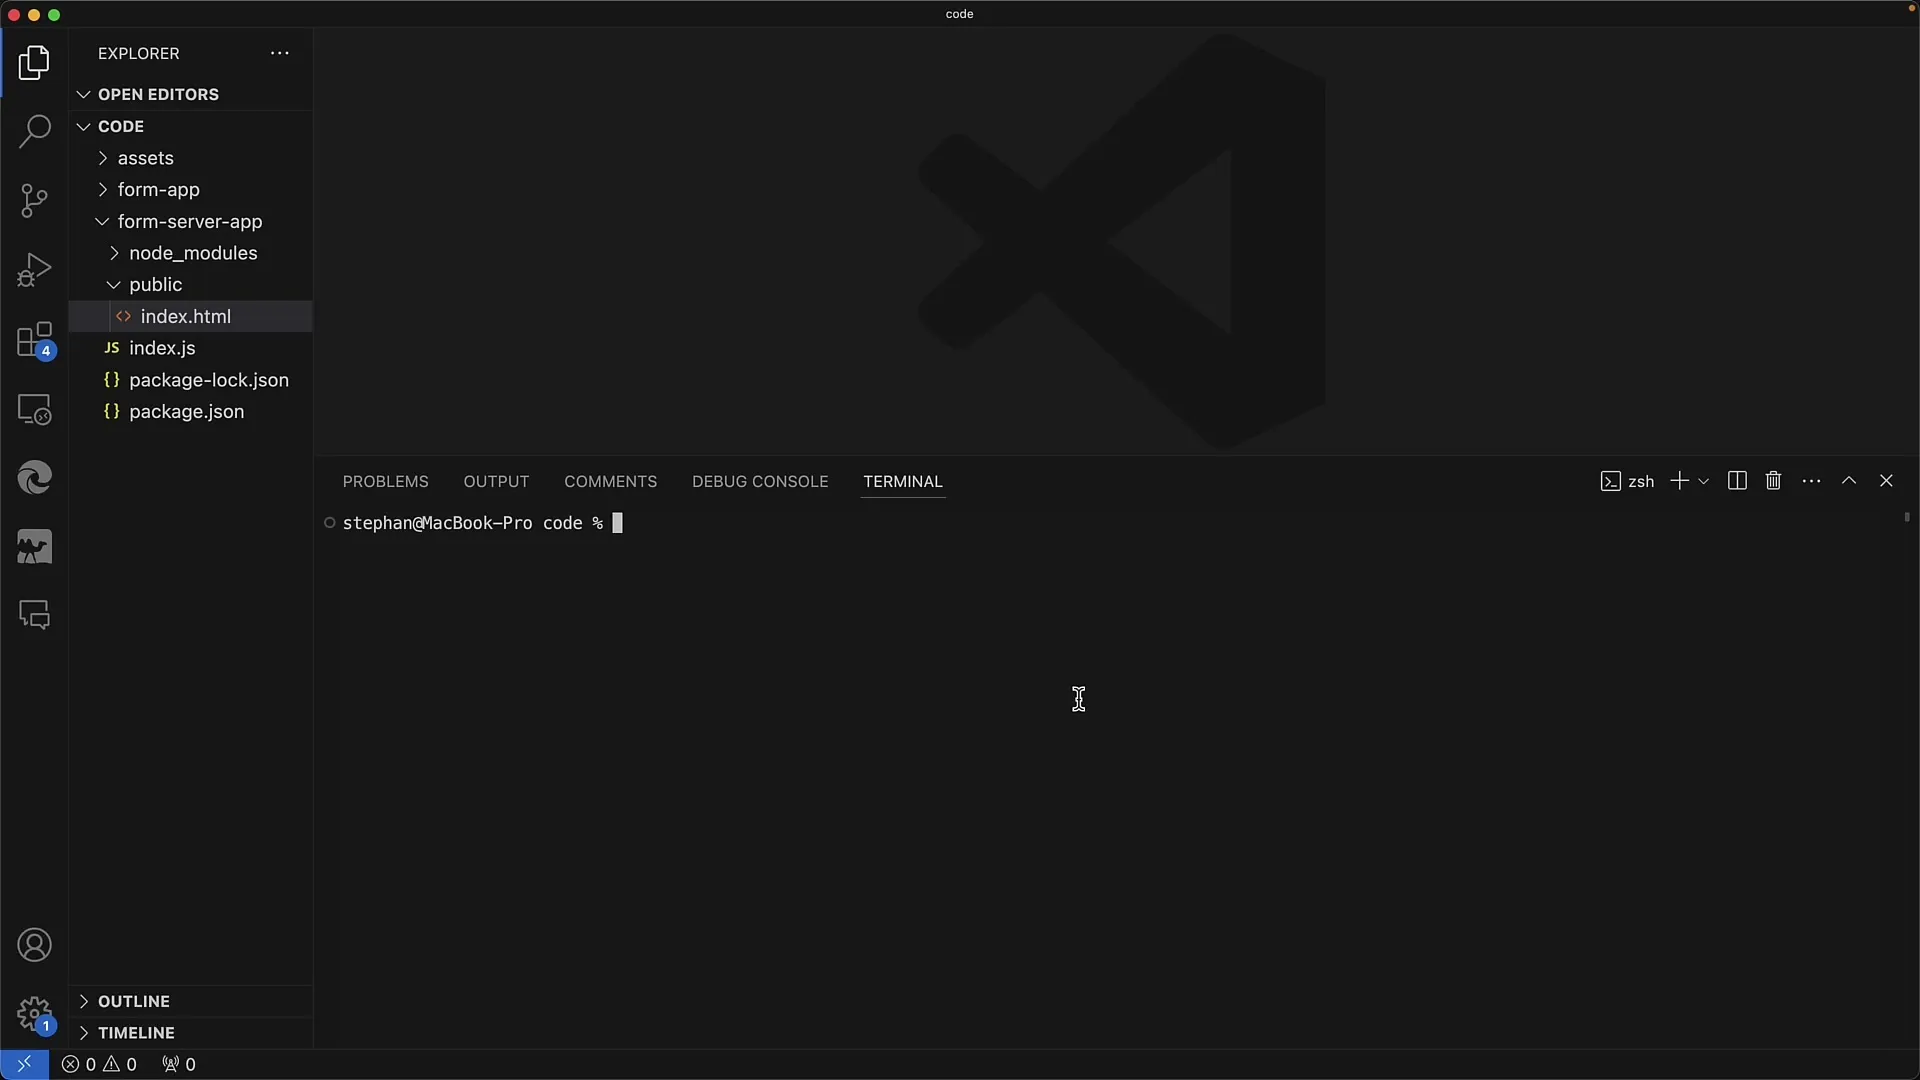The width and height of the screenshot is (1920, 1080).
Task: Open the launch profile dropdown arrow
Action: 1704,481
